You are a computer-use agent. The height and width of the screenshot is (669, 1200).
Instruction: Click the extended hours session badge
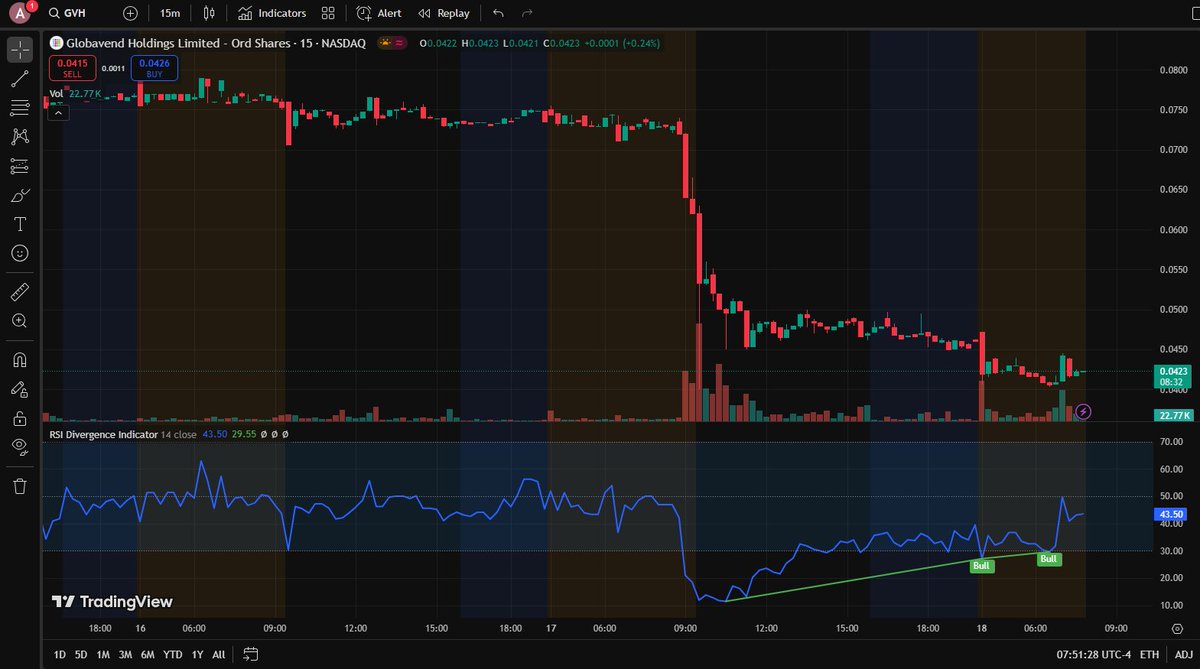[393, 43]
